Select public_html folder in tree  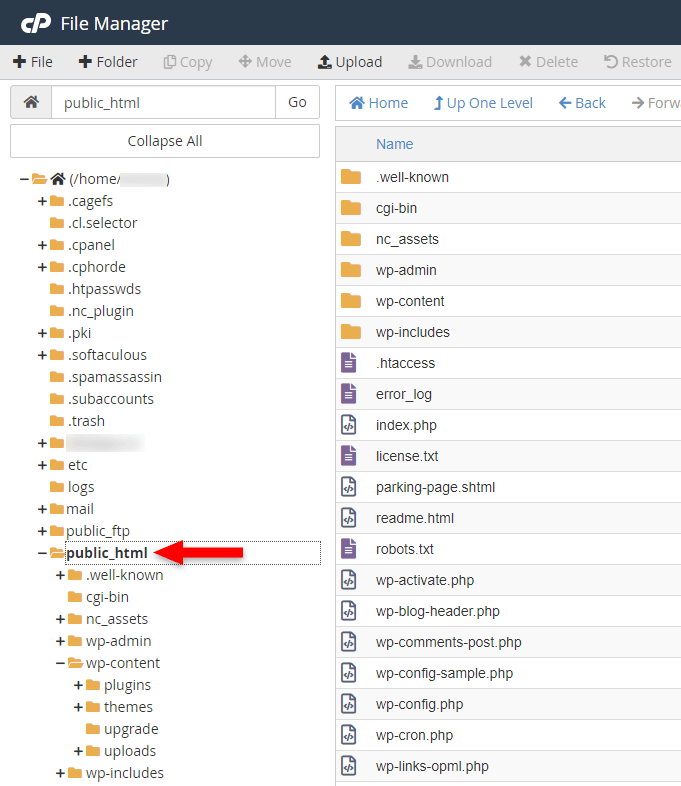107,553
